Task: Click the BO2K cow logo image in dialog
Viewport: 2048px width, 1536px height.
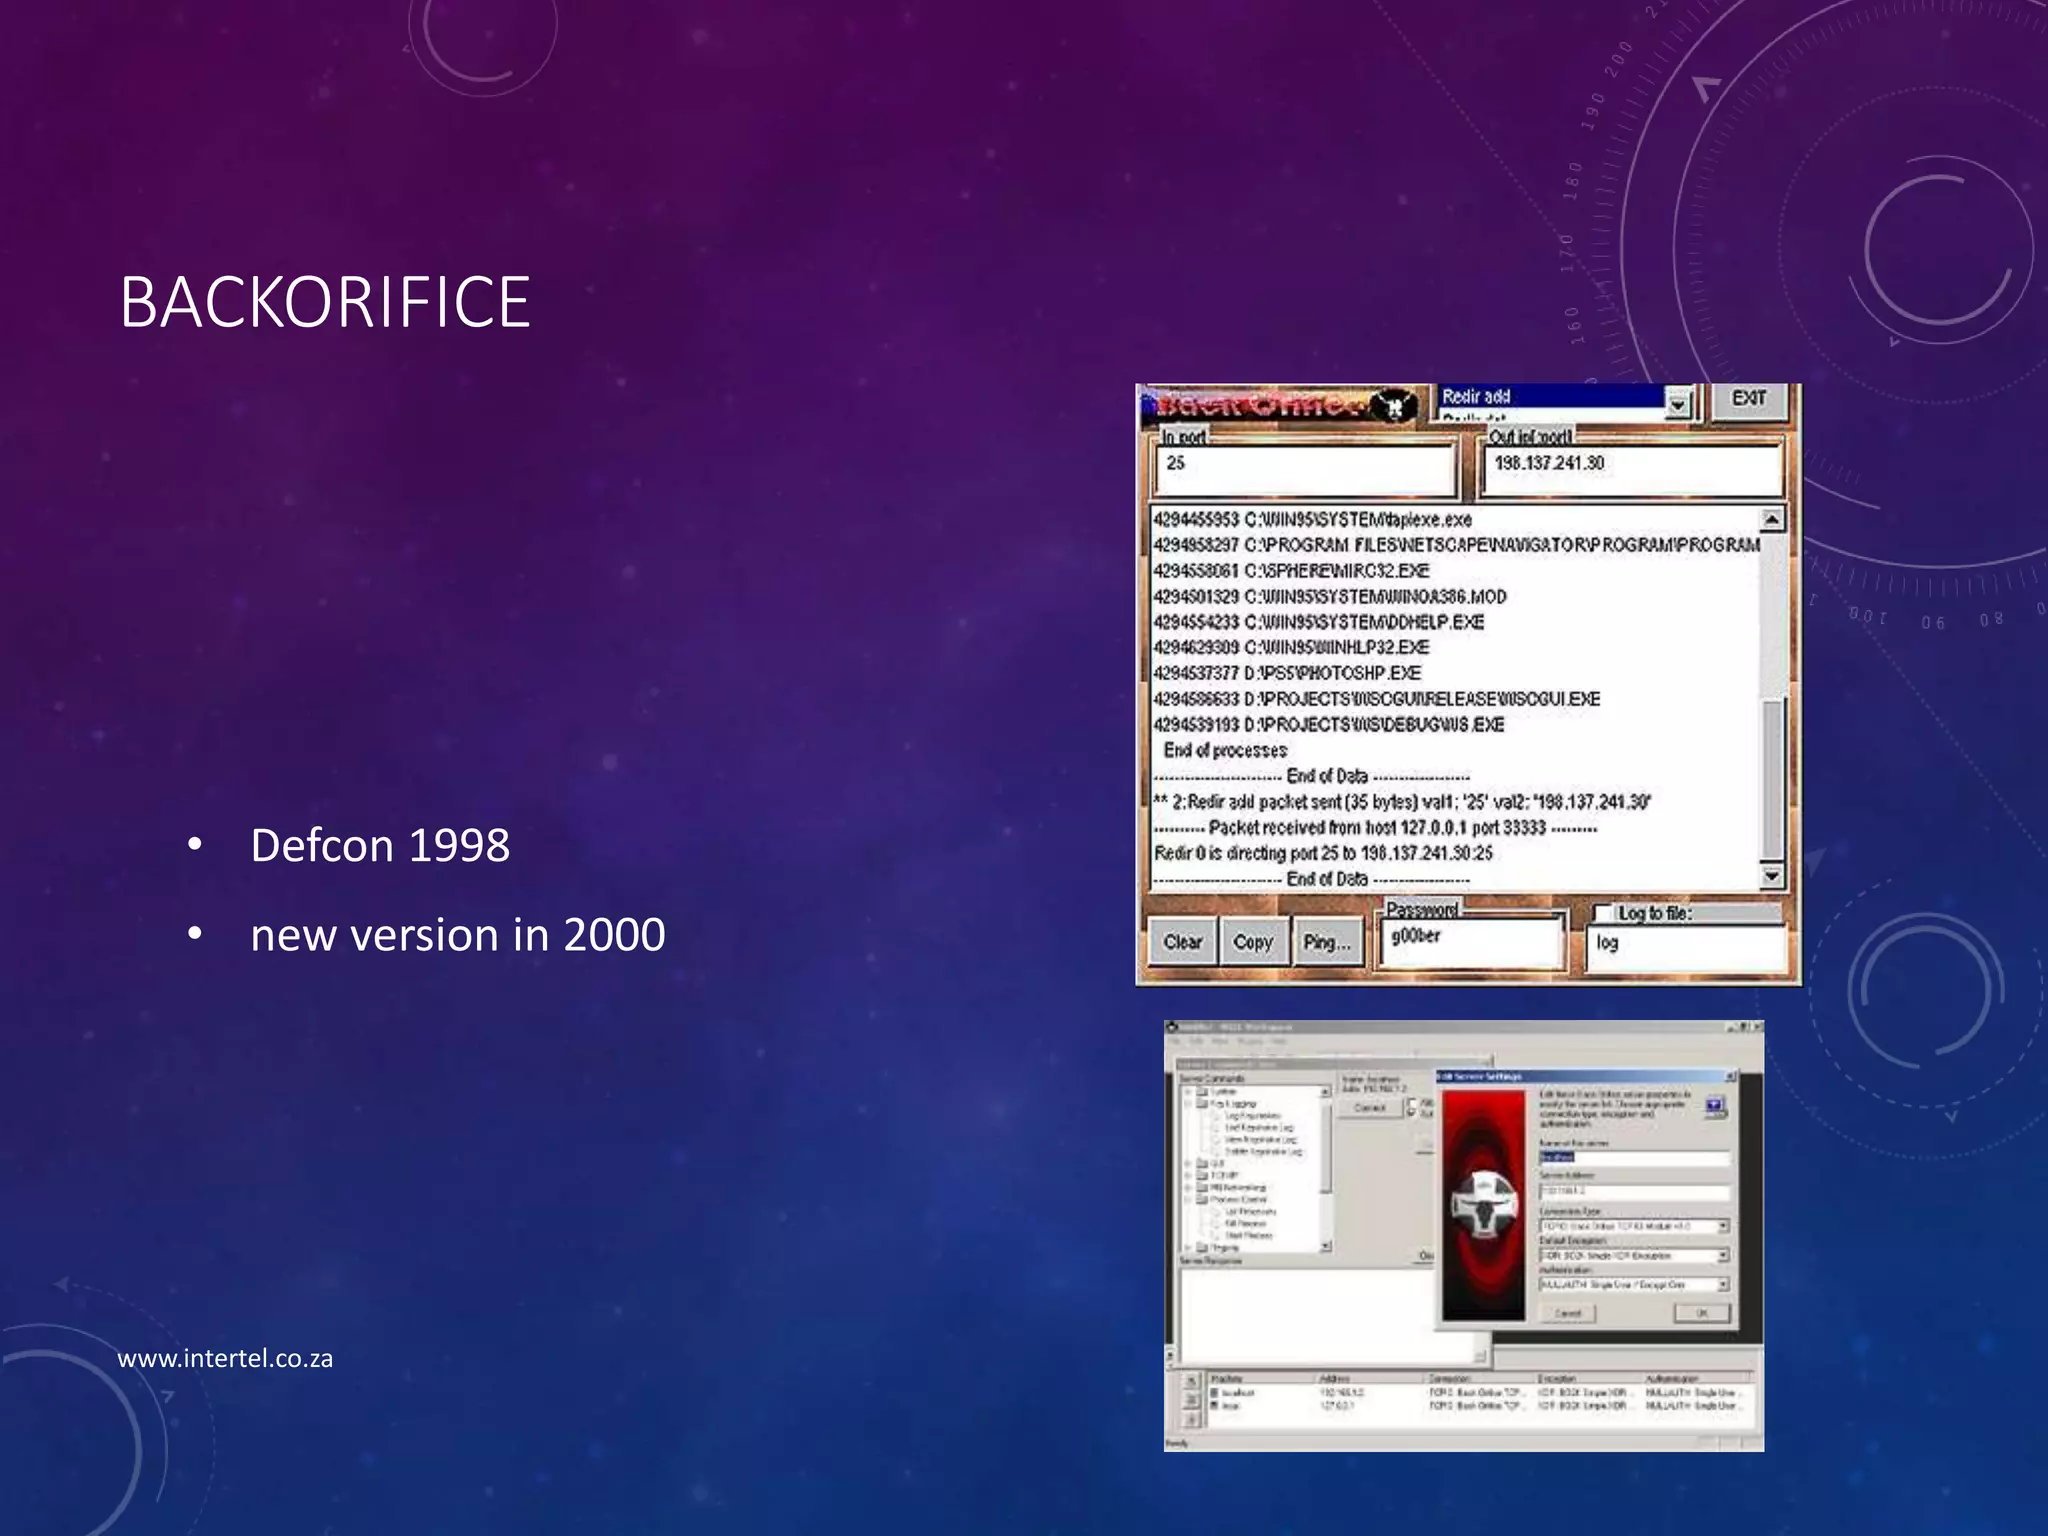Action: pyautogui.click(x=1483, y=1205)
